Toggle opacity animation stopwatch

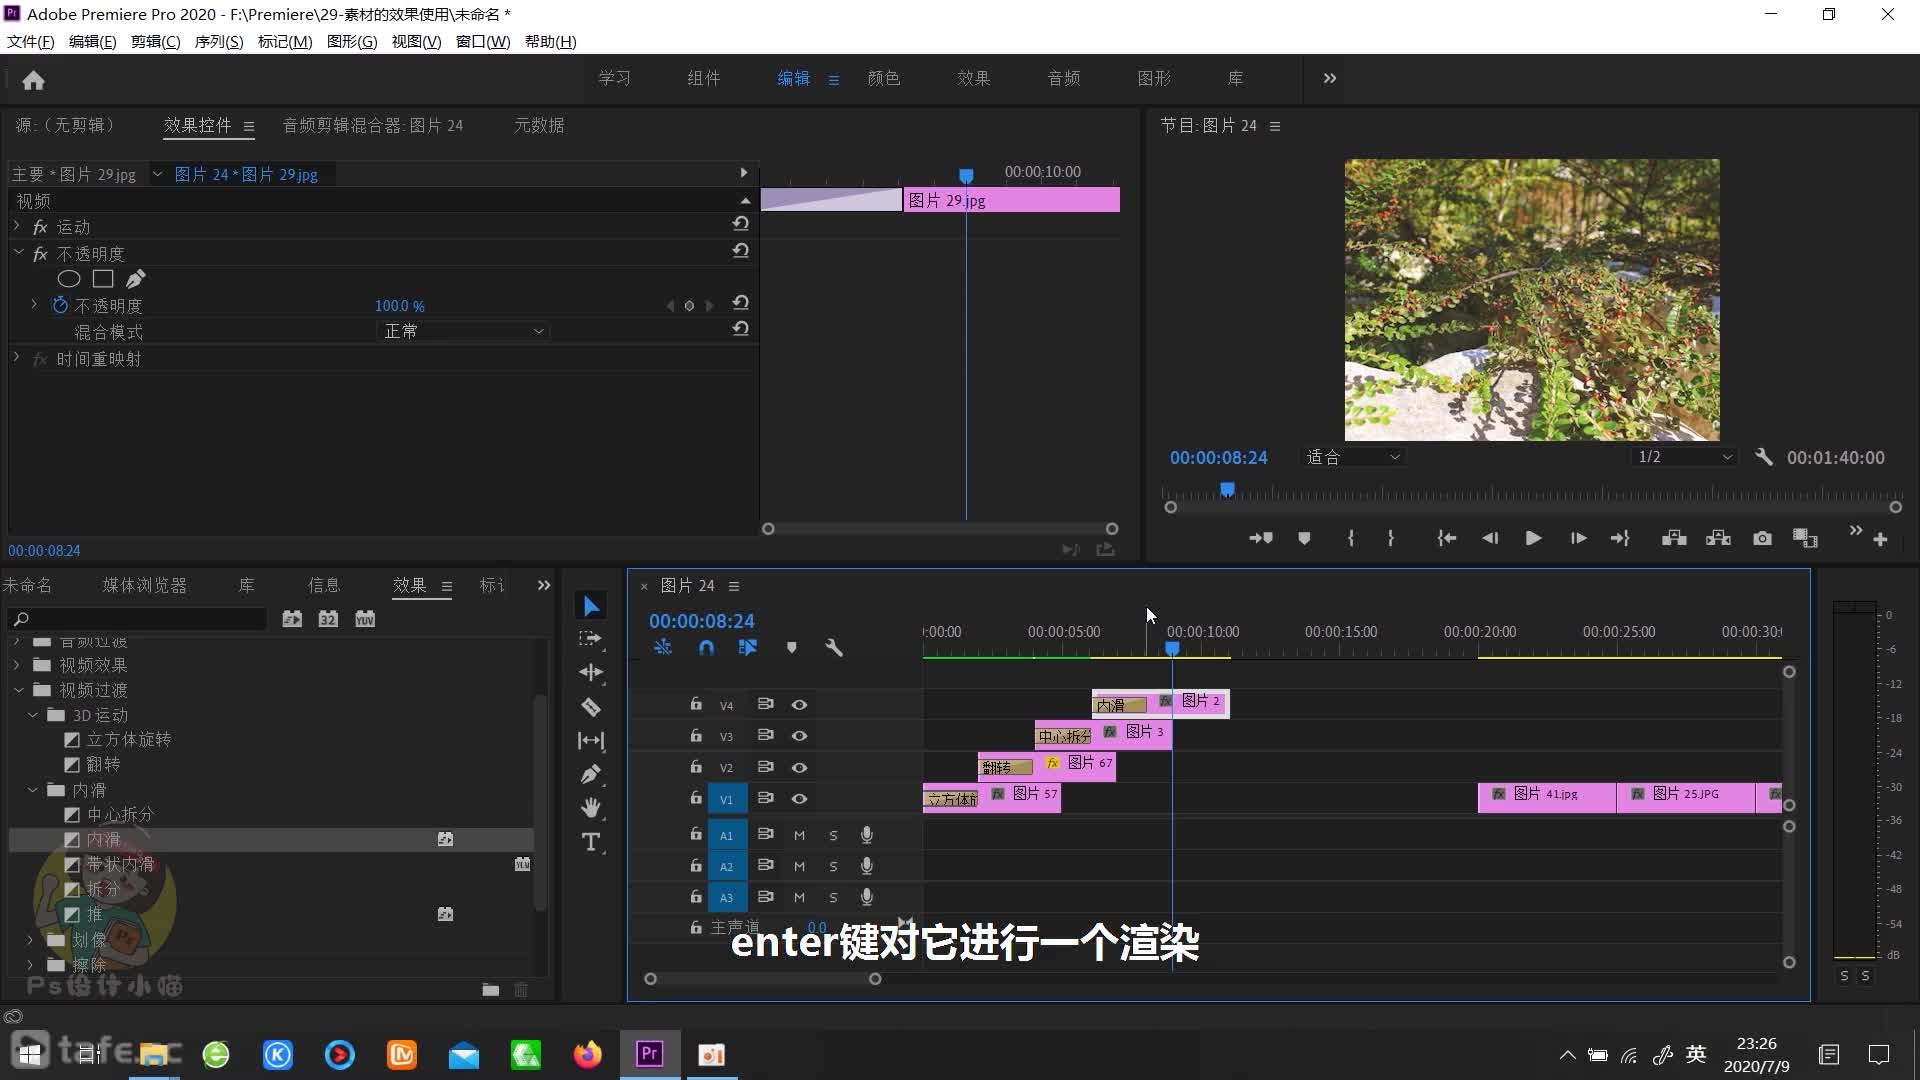pos(60,305)
